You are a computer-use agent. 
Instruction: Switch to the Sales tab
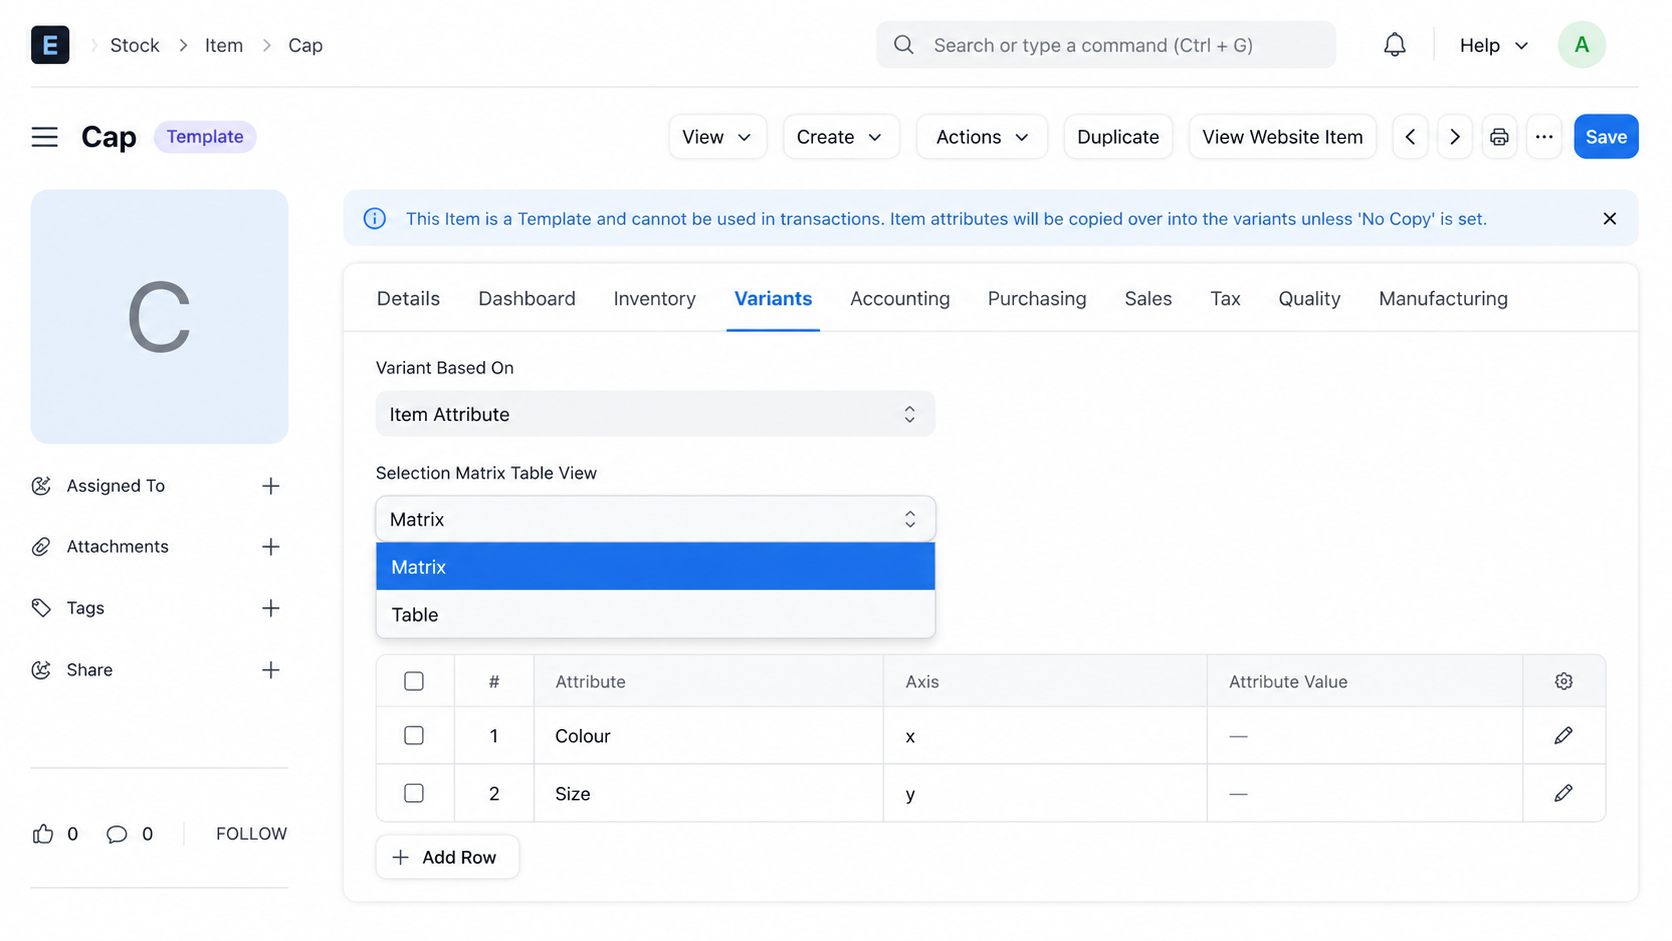(1148, 299)
